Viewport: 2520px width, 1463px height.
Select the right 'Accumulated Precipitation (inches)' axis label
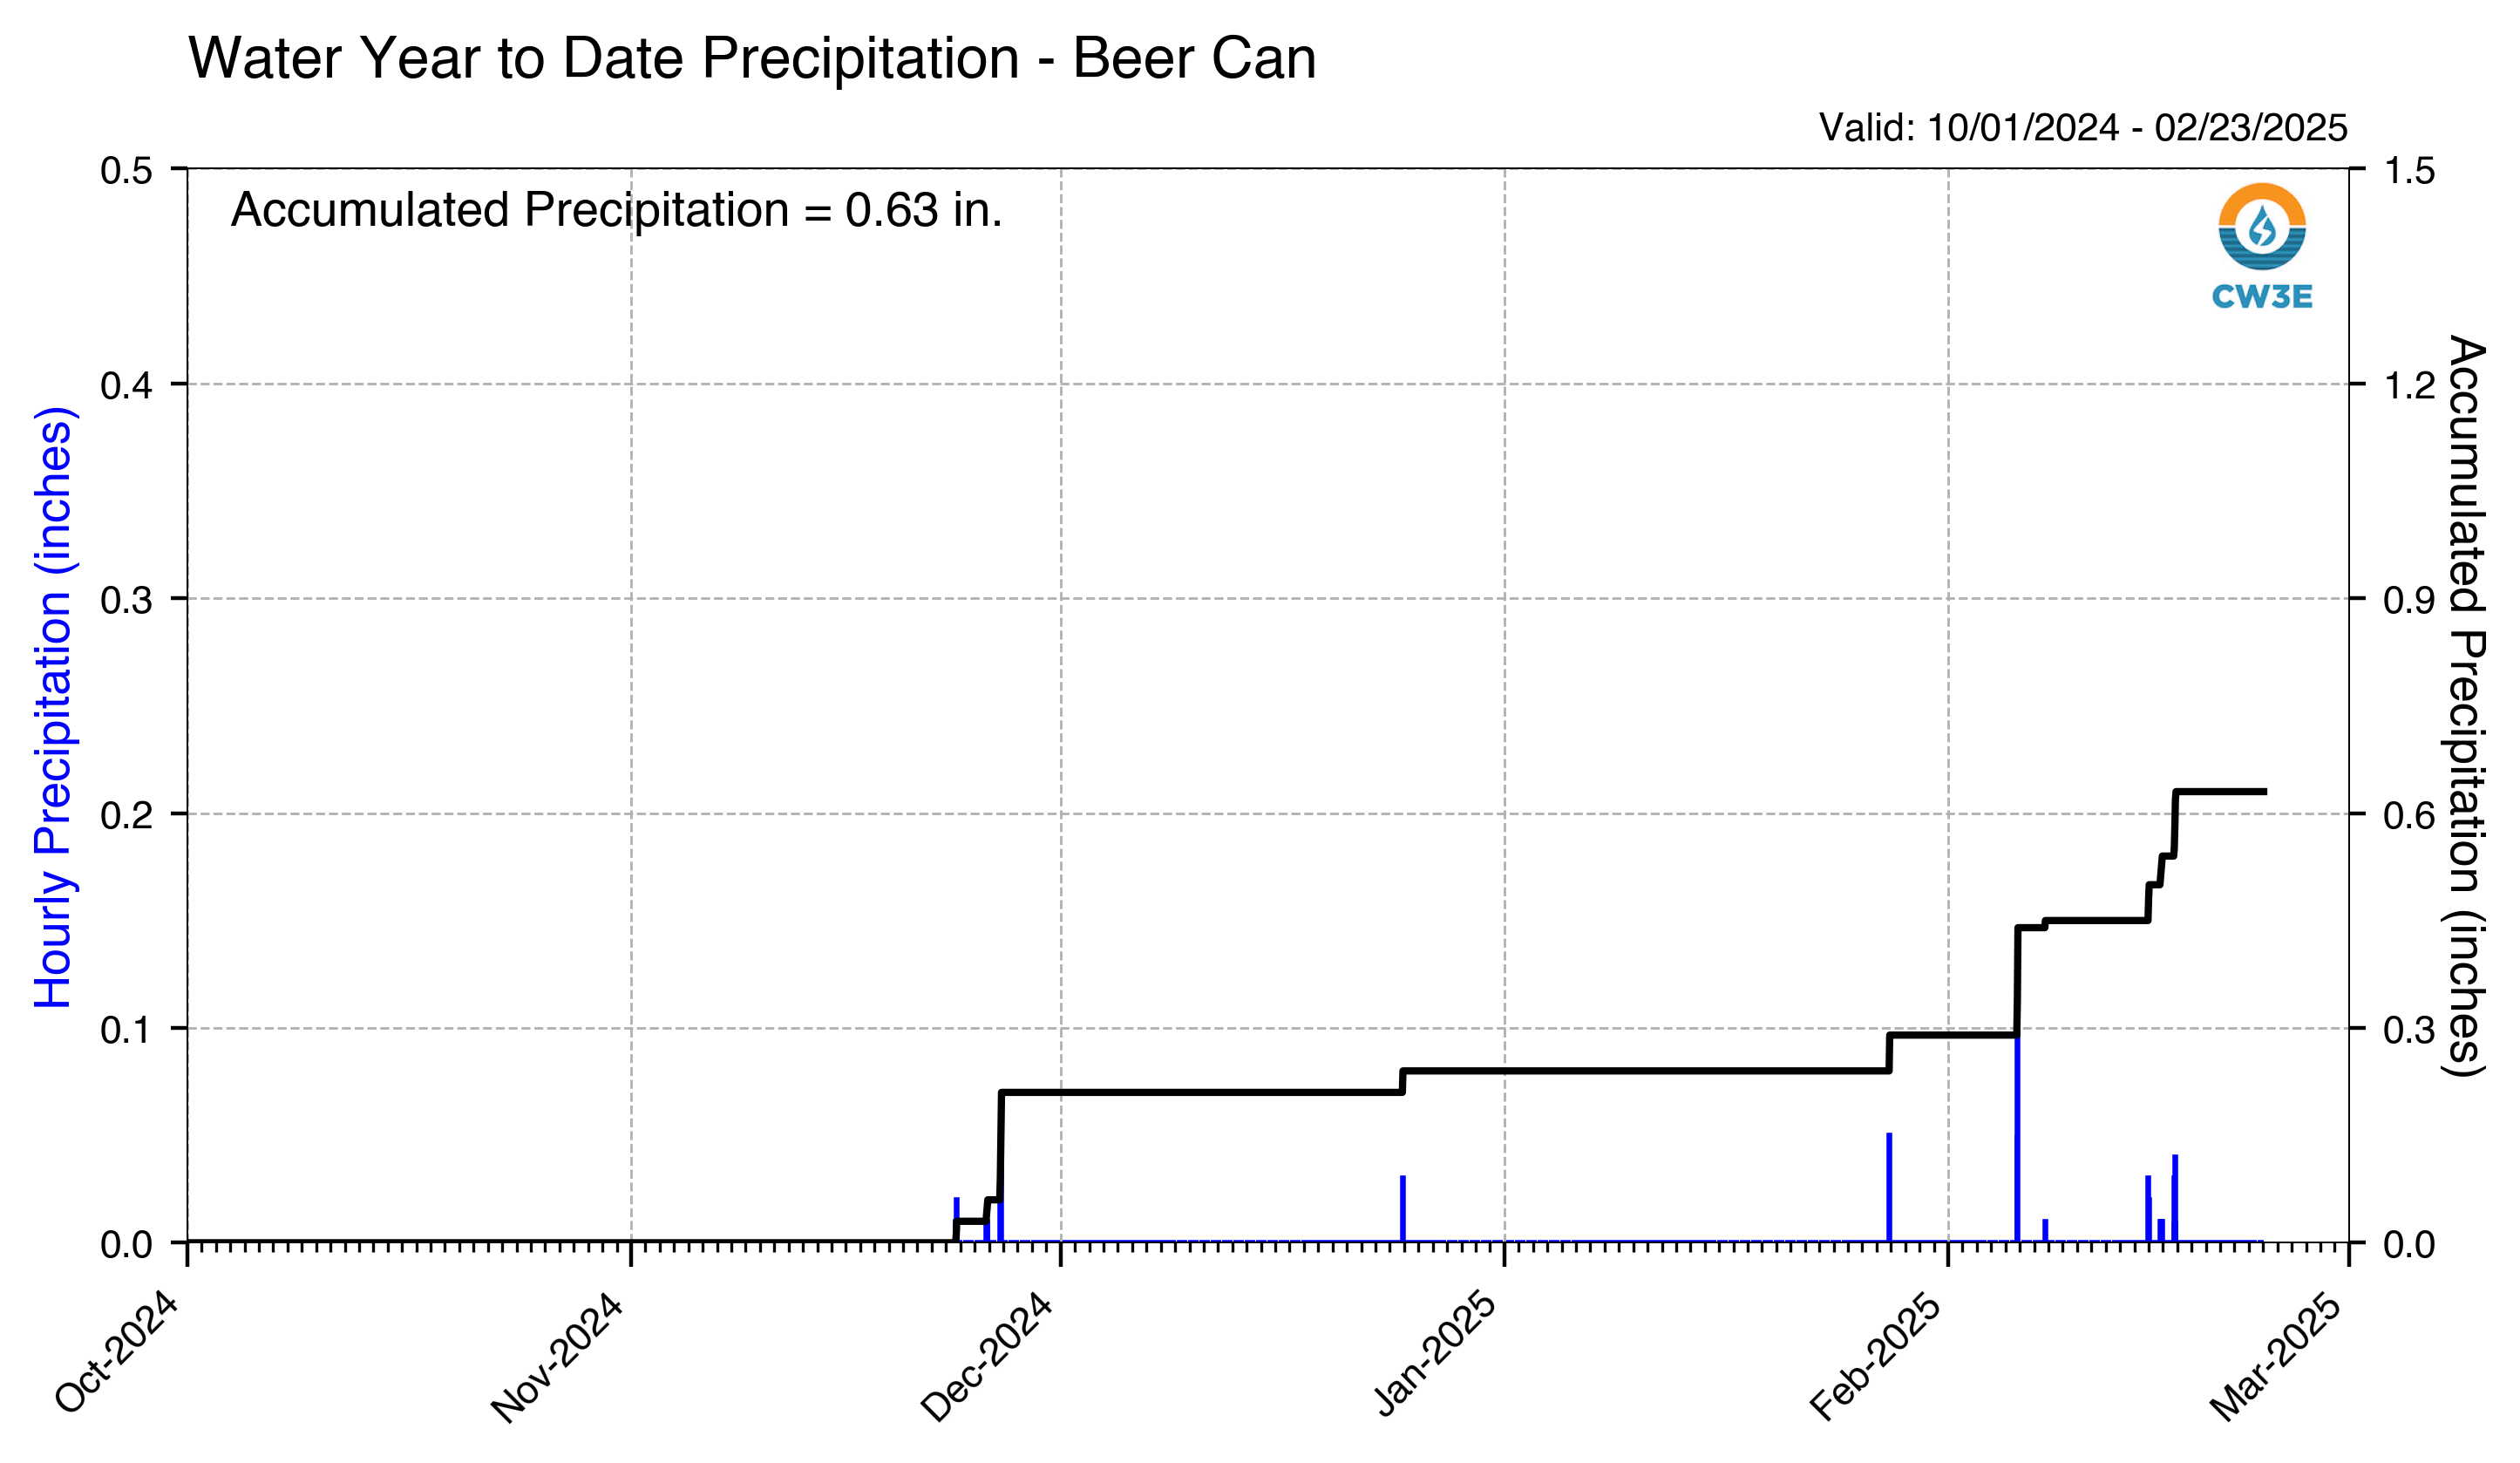click(2467, 706)
